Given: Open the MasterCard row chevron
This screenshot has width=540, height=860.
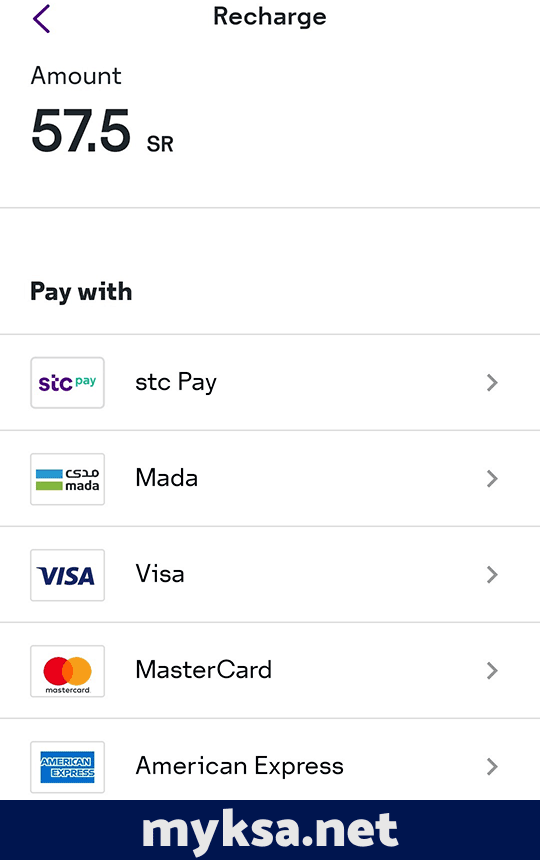Looking at the screenshot, I should pos(492,671).
